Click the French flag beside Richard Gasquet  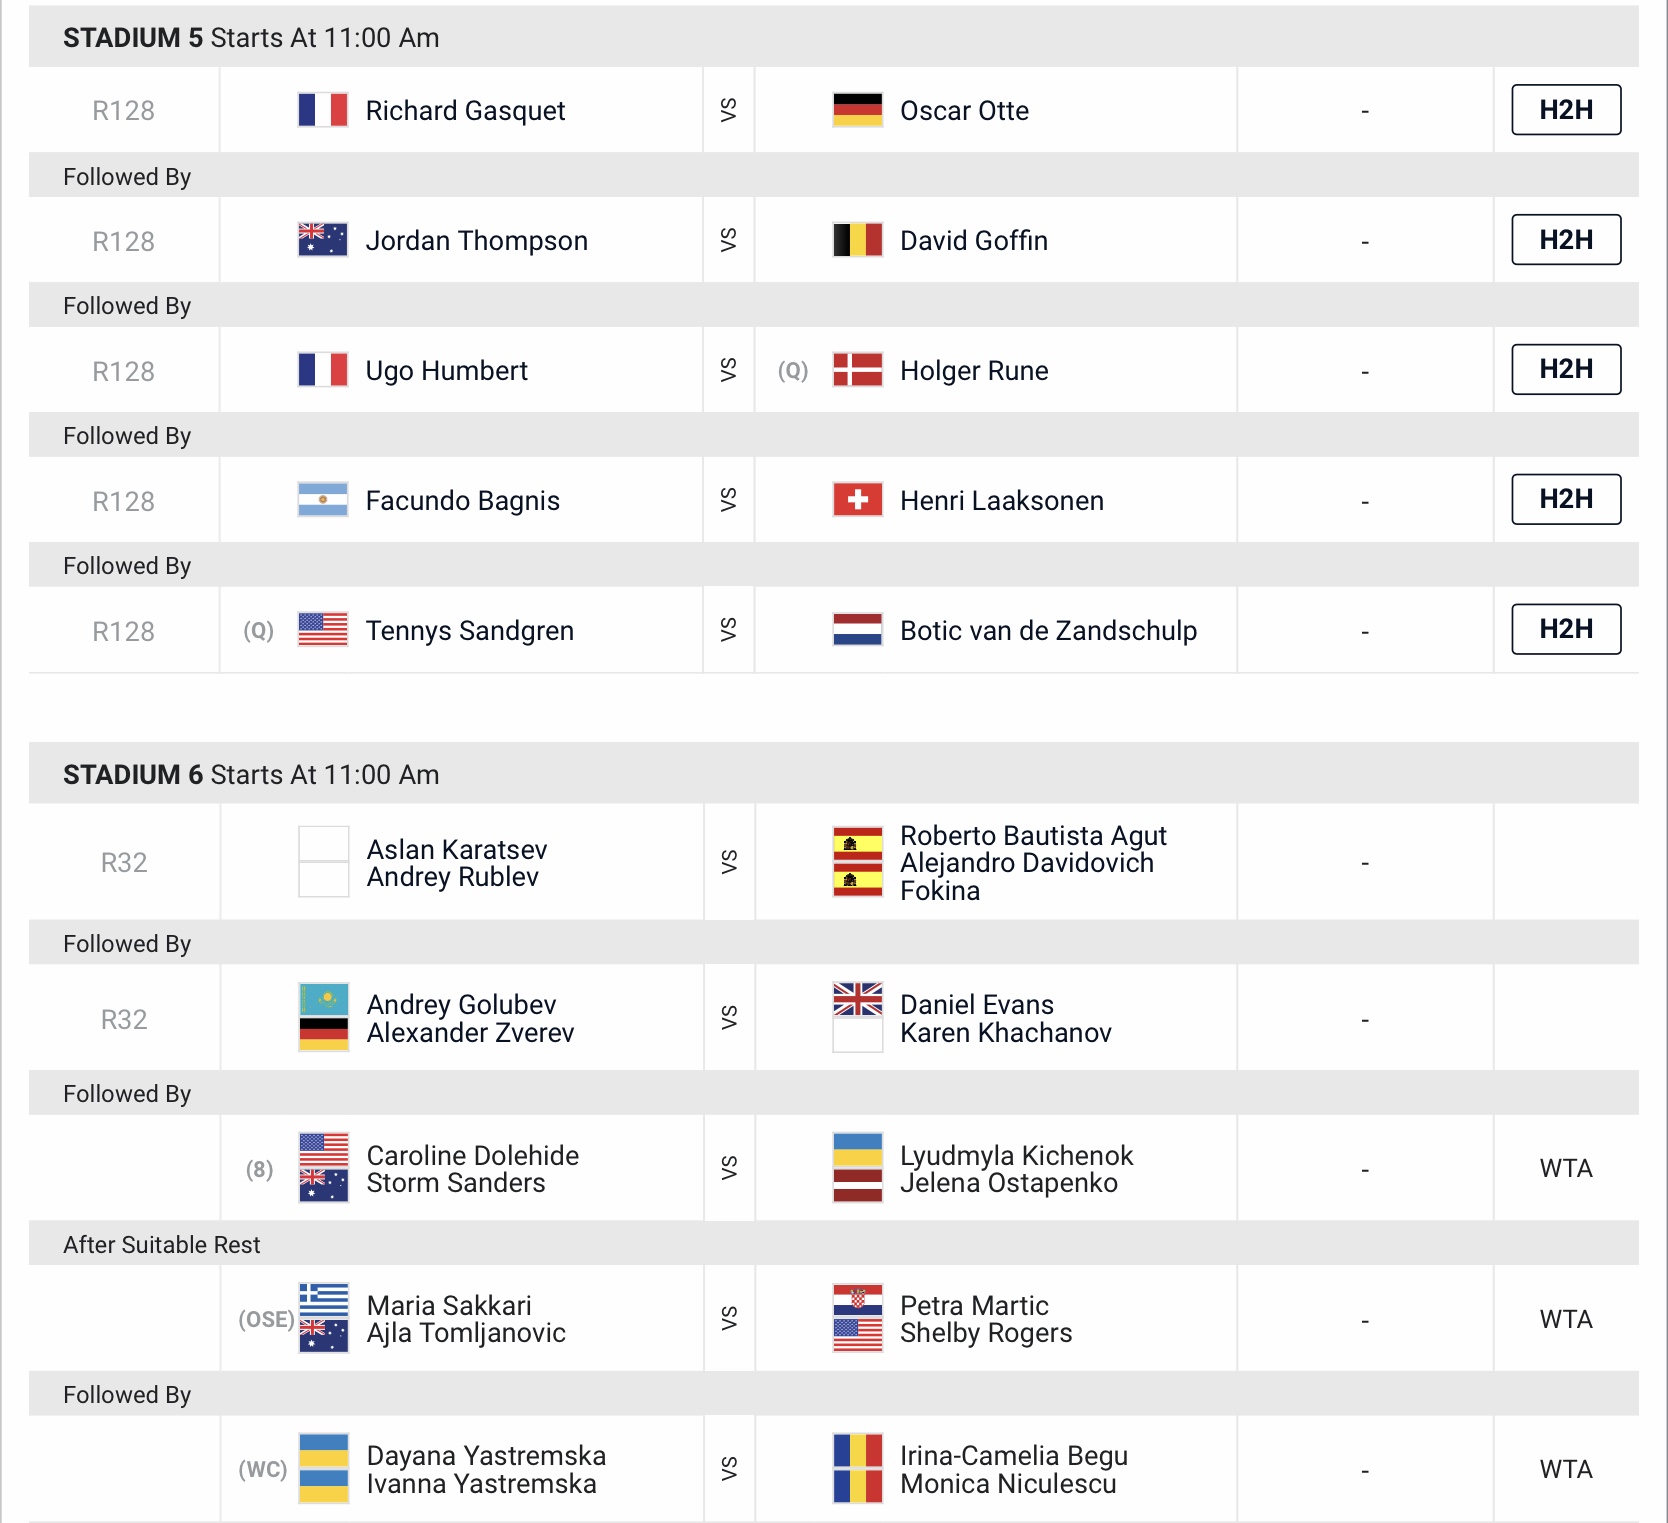323,110
